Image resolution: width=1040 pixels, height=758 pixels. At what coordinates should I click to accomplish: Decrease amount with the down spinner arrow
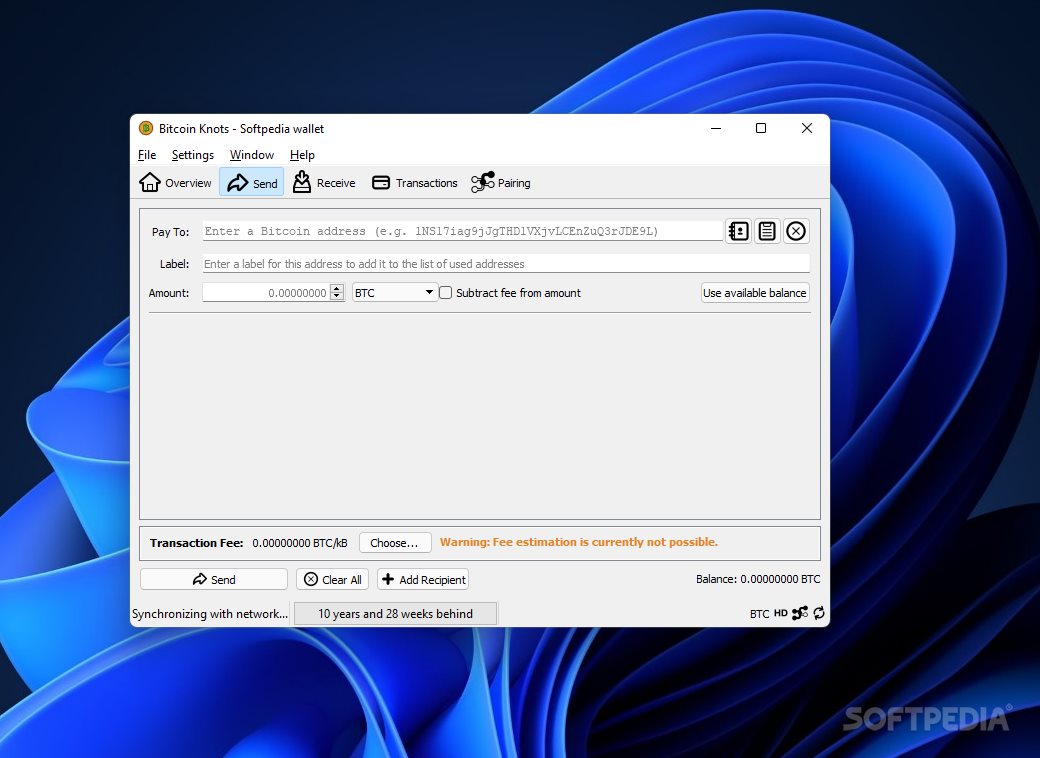(337, 296)
